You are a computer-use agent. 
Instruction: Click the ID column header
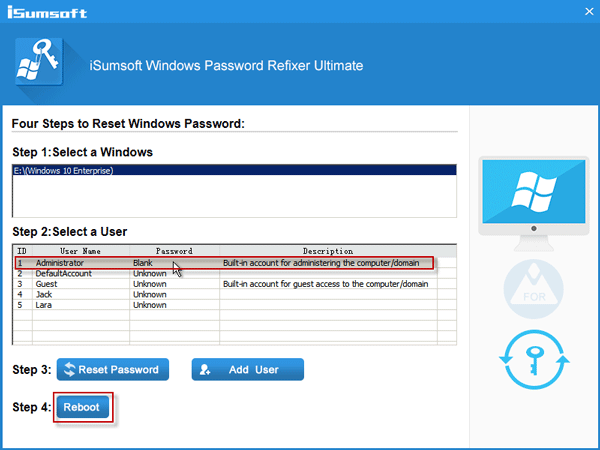pyautogui.click(x=23, y=251)
